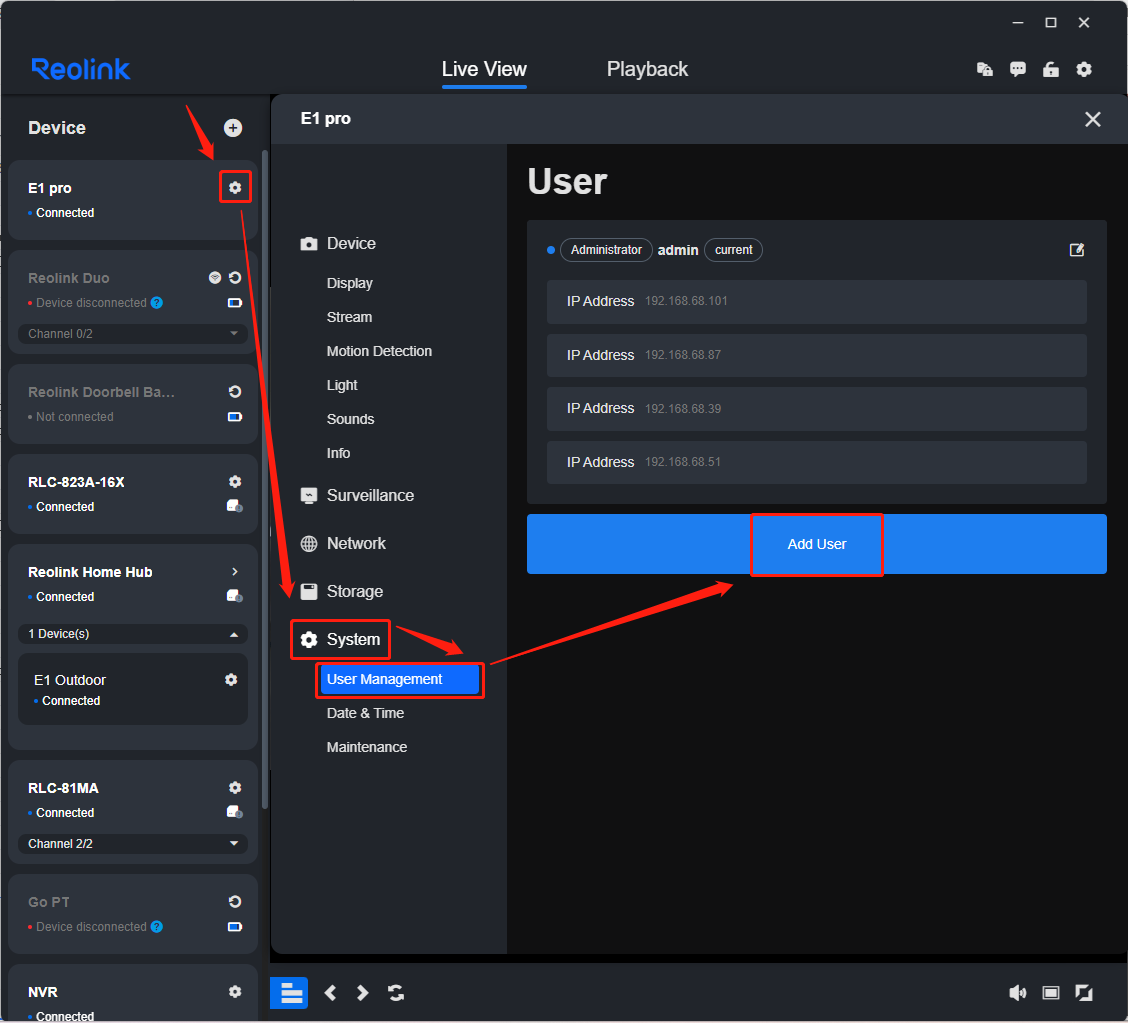
Task: Open settings gear for RLC-81MA
Action: pyautogui.click(x=235, y=788)
